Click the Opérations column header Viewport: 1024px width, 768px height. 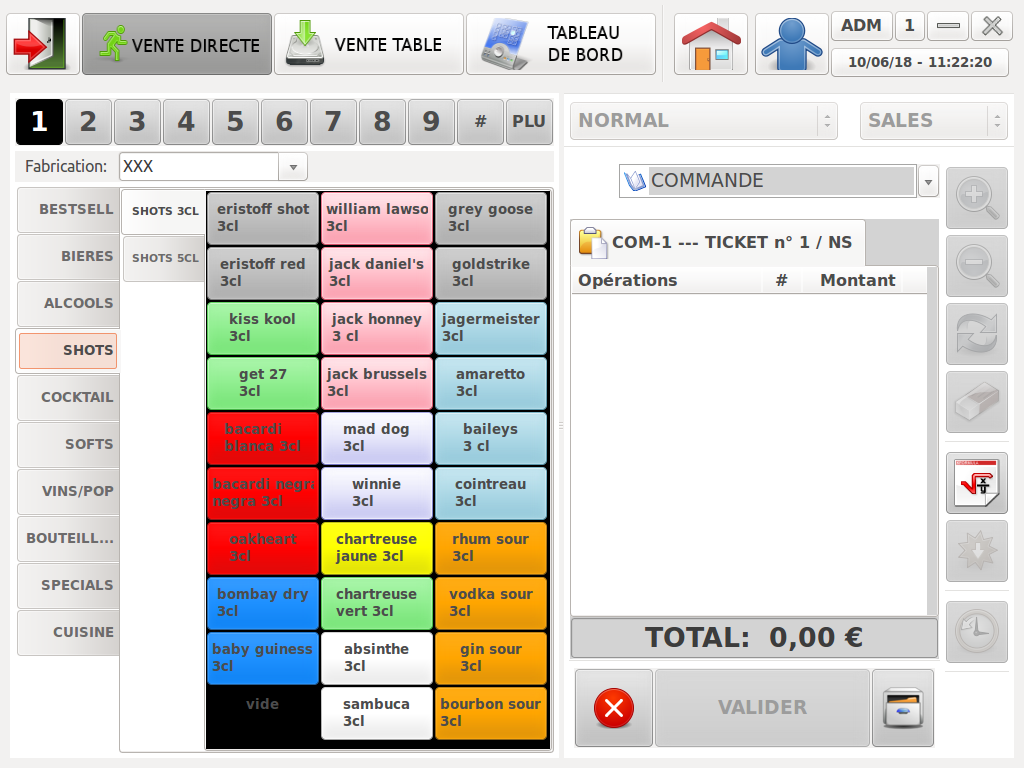click(x=666, y=280)
